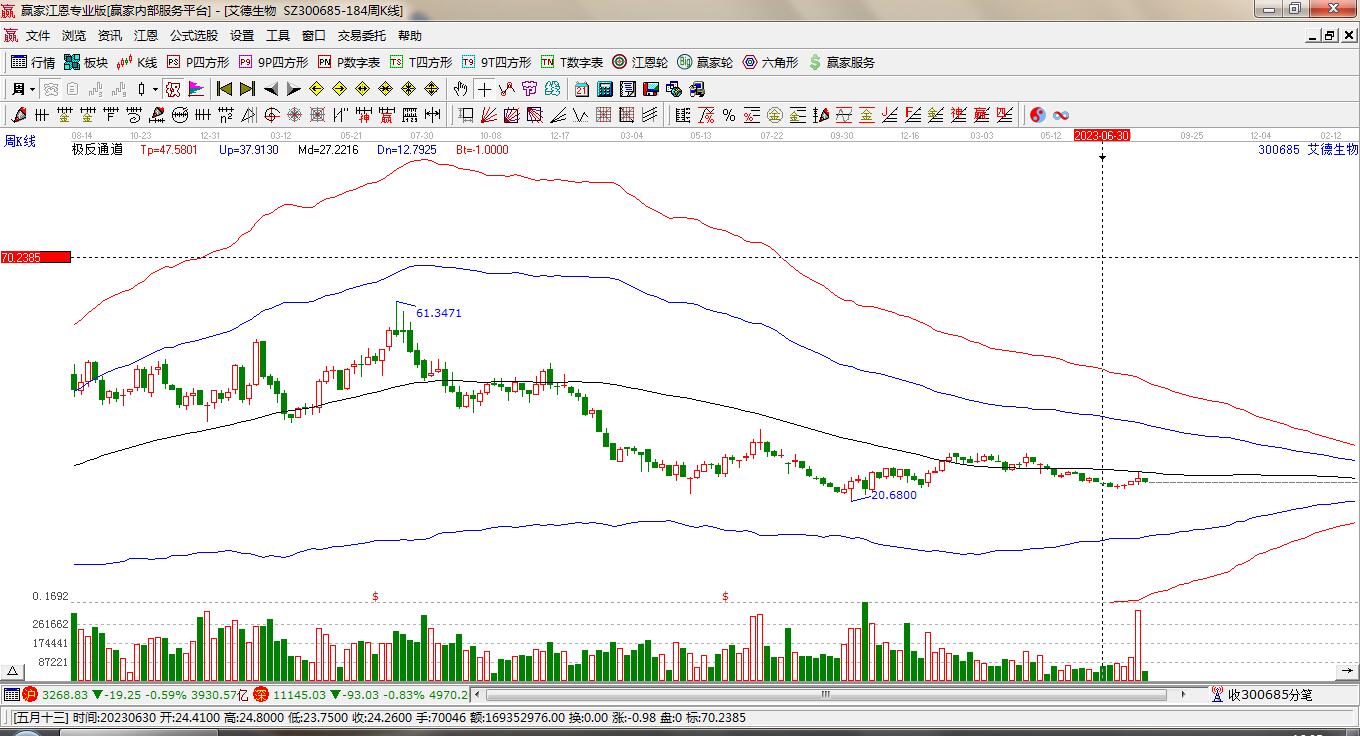Open the 公式选股 menu
This screenshot has height=736, width=1360.
(193, 35)
